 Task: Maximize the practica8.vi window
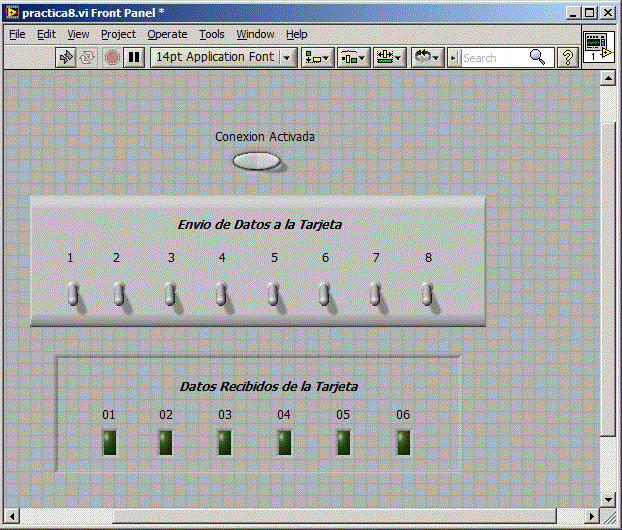point(590,13)
